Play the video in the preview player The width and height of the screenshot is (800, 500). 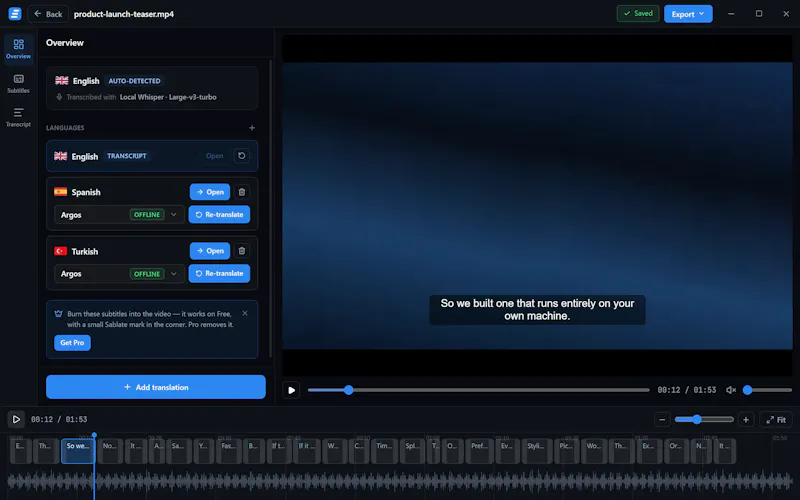tap(291, 390)
